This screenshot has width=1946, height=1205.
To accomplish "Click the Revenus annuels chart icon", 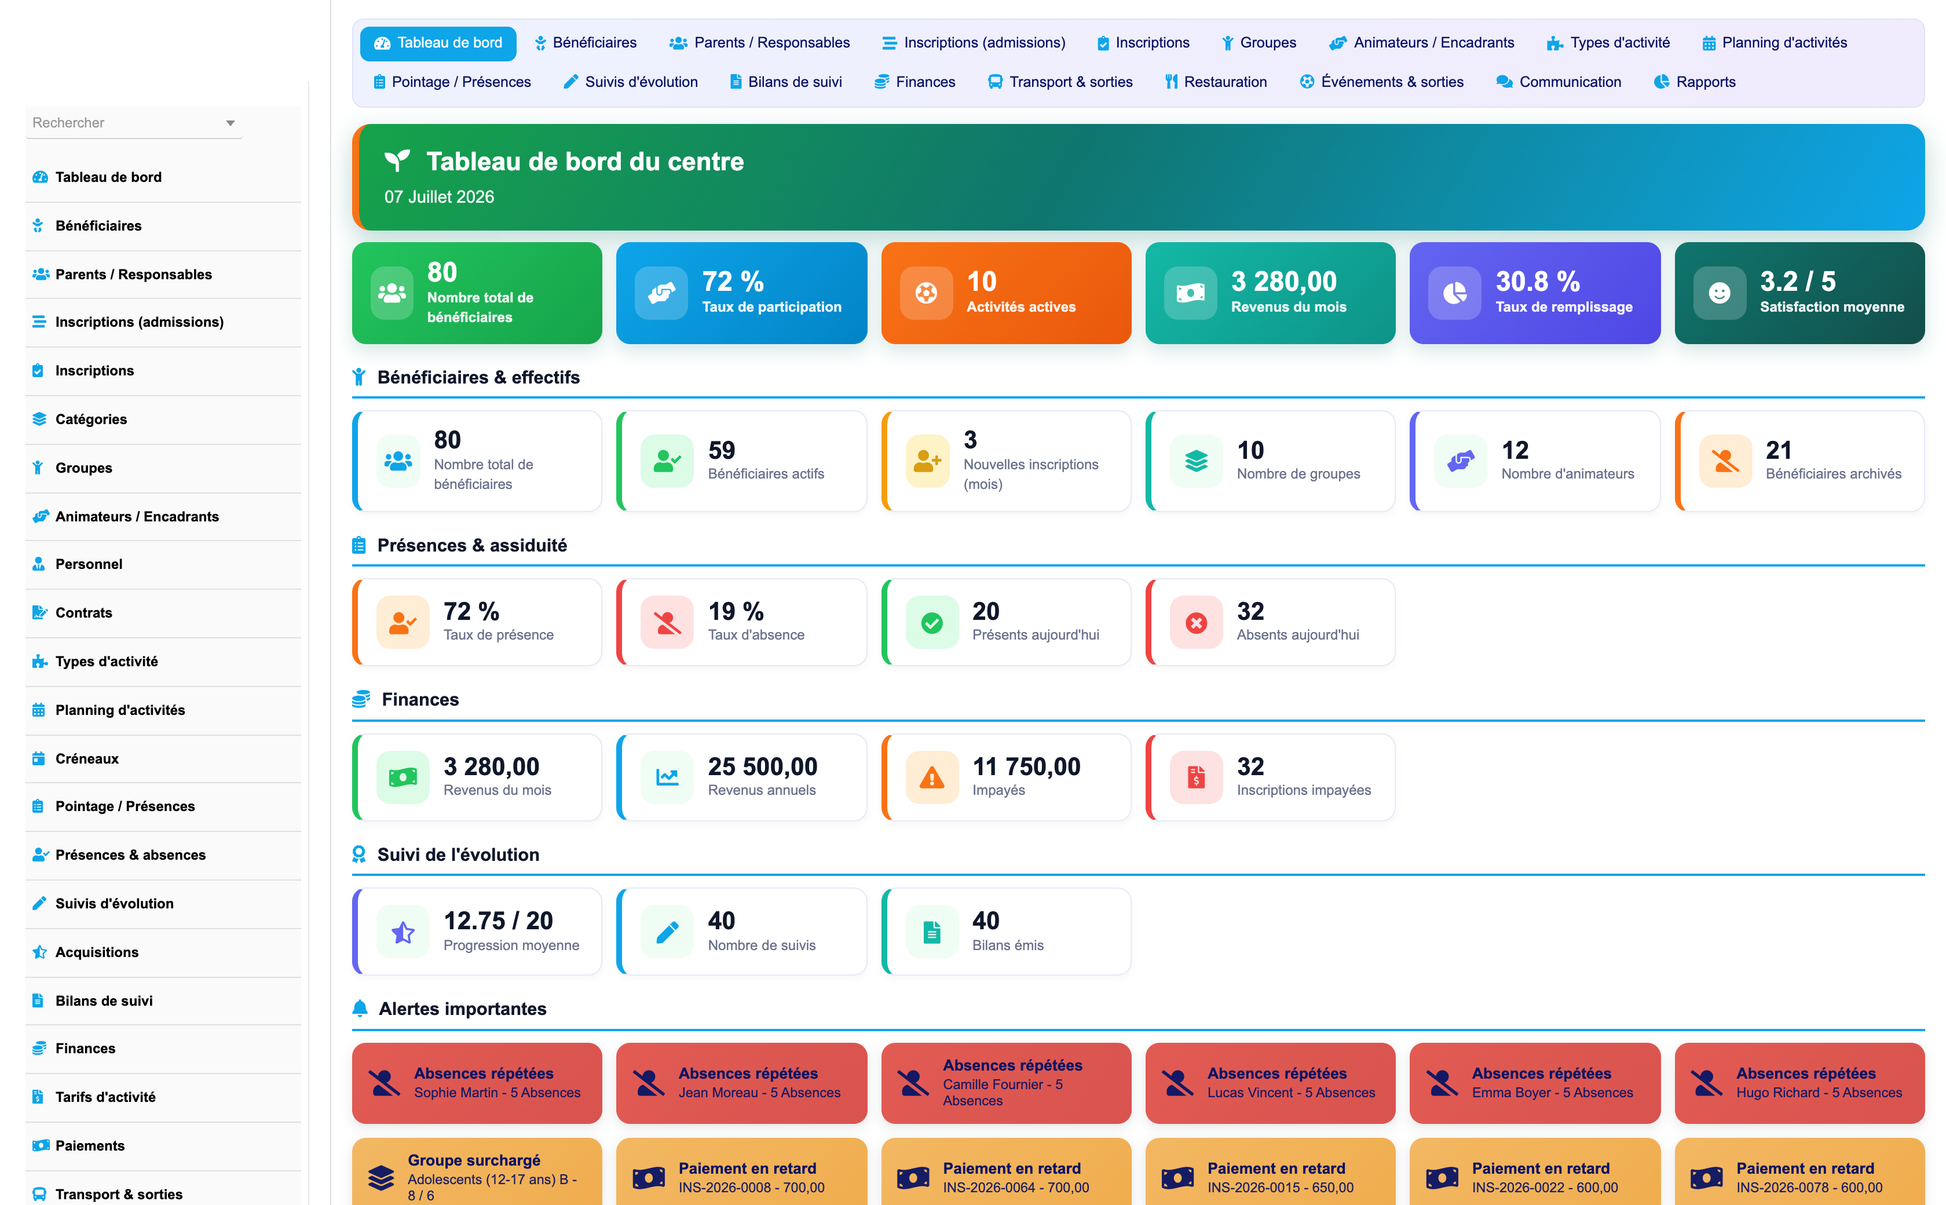I will [667, 777].
